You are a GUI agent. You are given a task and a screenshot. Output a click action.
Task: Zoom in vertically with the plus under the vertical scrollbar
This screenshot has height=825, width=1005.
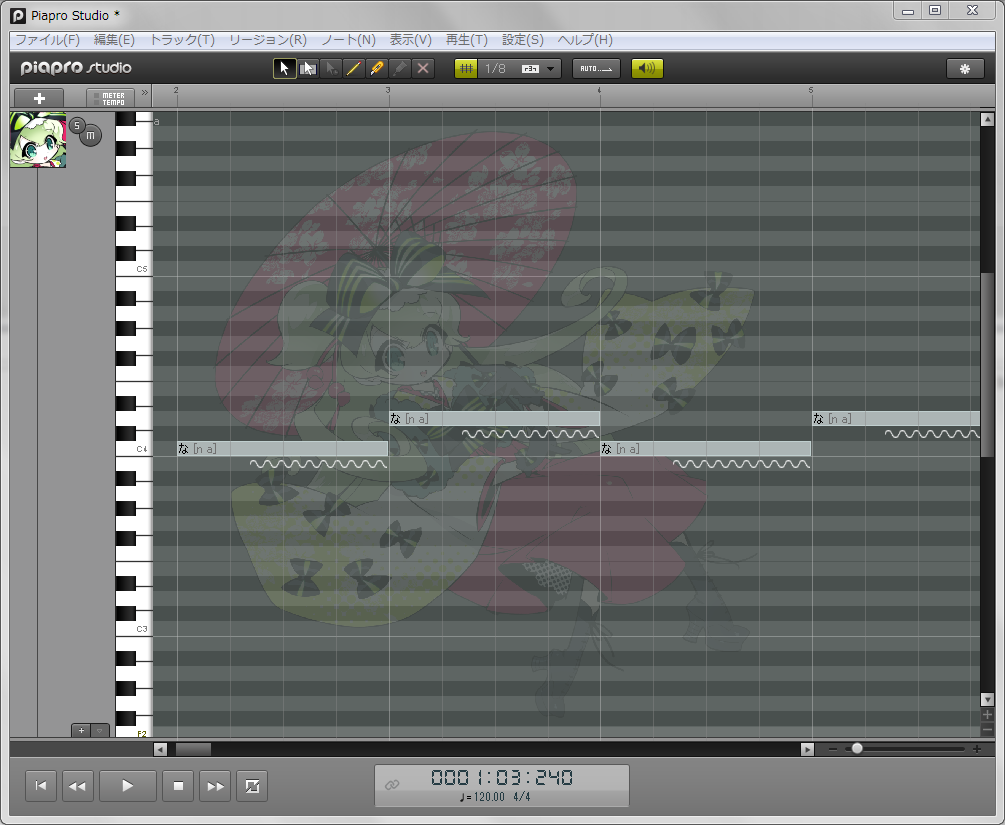(987, 715)
